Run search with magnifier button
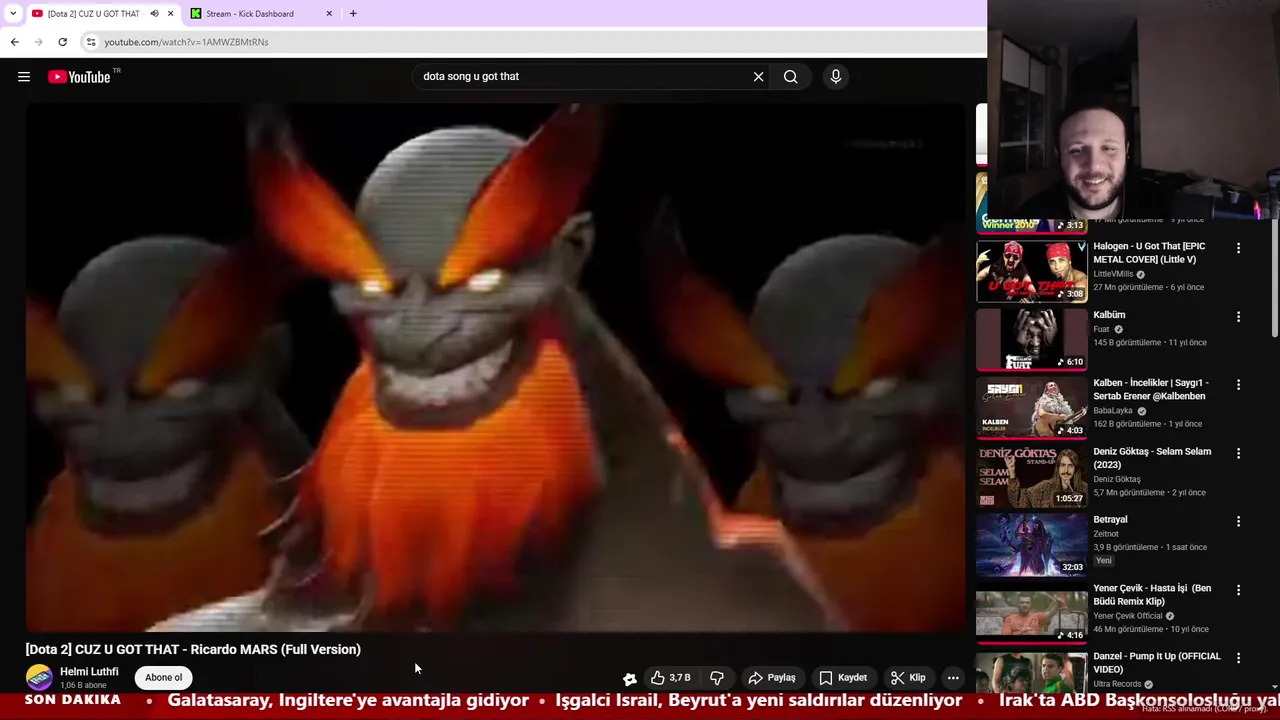Image resolution: width=1280 pixels, height=720 pixels. click(790, 77)
